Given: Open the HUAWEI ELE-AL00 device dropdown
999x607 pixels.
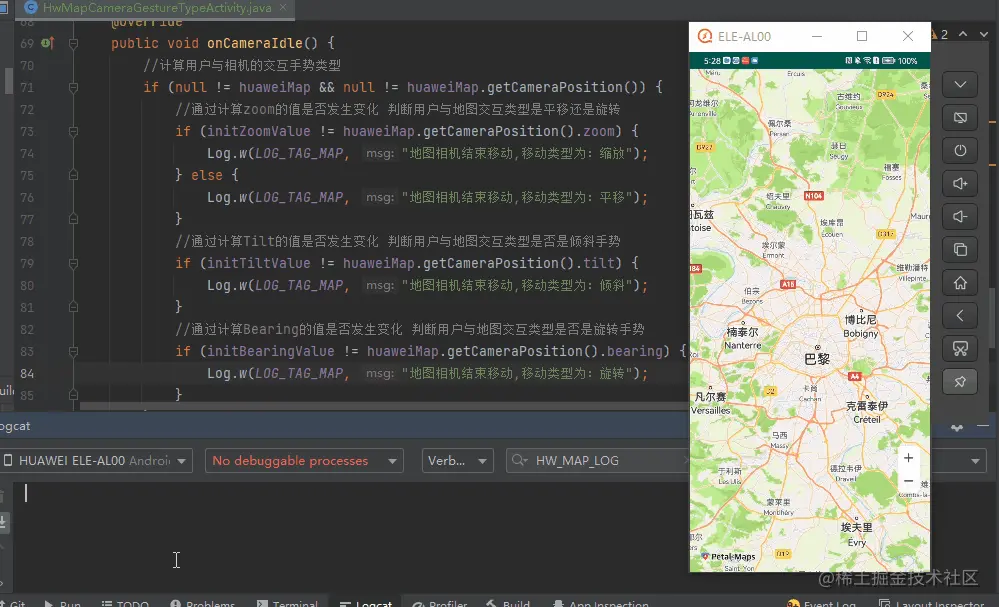Looking at the screenshot, I should point(96,461).
